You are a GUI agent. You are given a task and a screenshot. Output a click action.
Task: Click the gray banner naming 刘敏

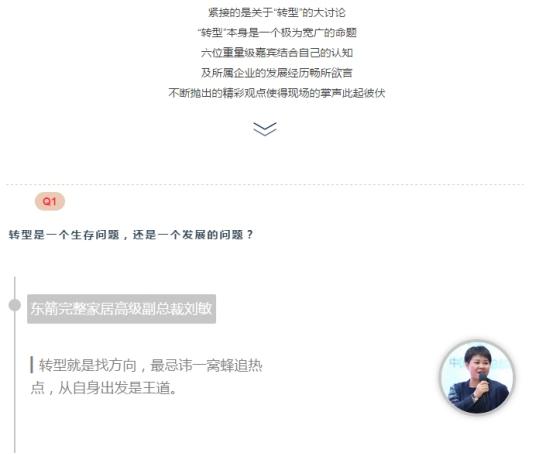[x=122, y=309]
